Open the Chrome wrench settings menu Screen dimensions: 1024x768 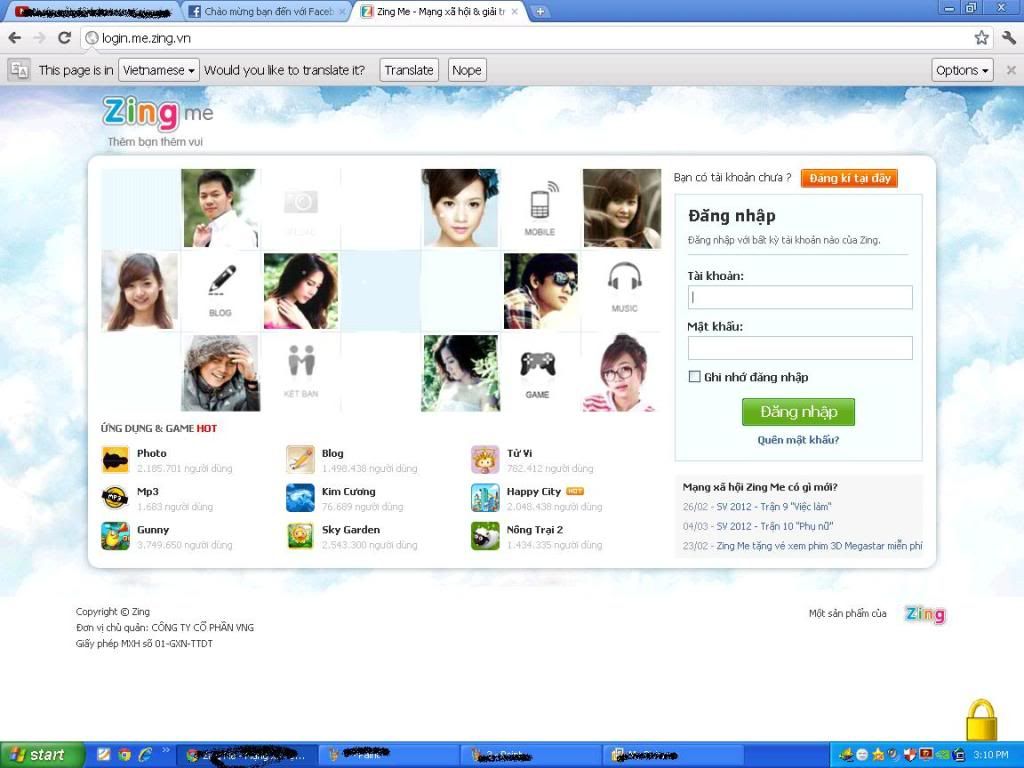(x=1008, y=38)
